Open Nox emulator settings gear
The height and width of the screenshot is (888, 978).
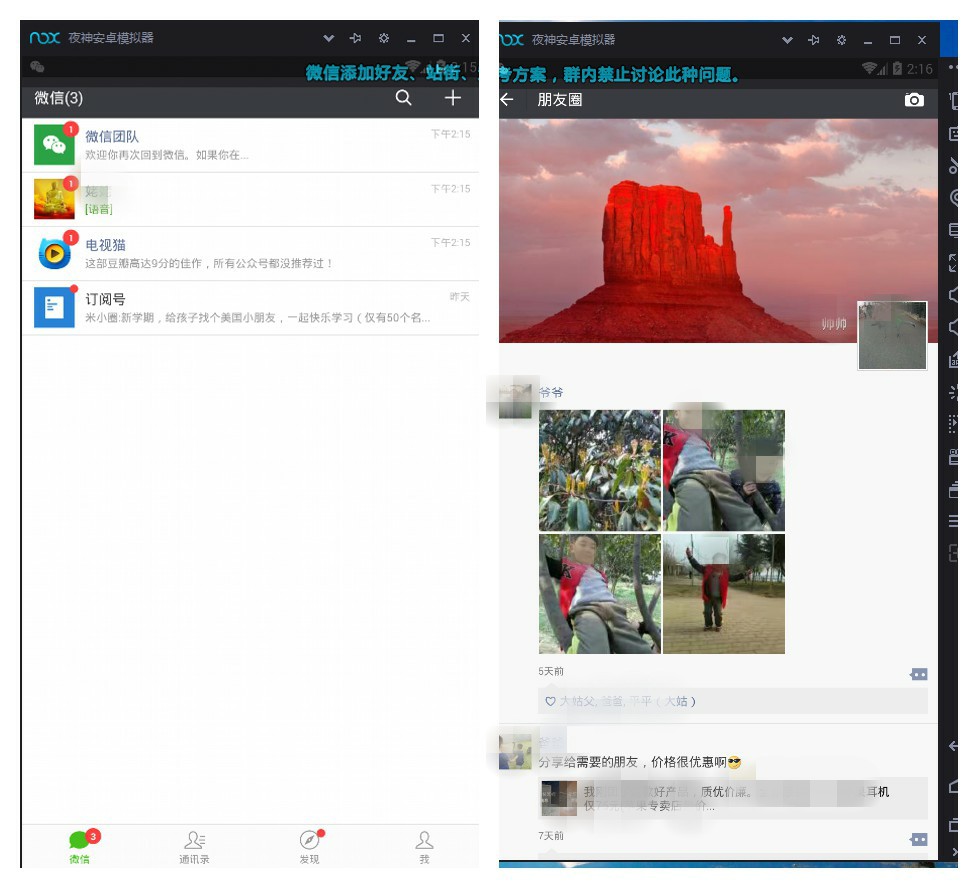(x=382, y=38)
